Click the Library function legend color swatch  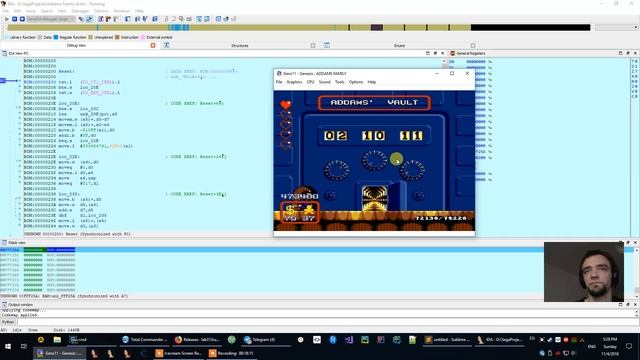click(x=7, y=37)
